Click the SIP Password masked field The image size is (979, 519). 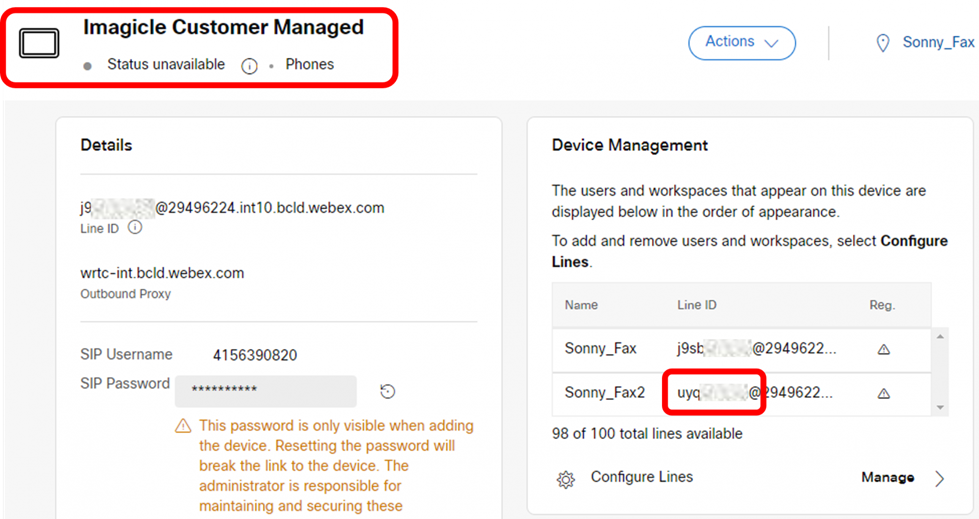pyautogui.click(x=265, y=391)
